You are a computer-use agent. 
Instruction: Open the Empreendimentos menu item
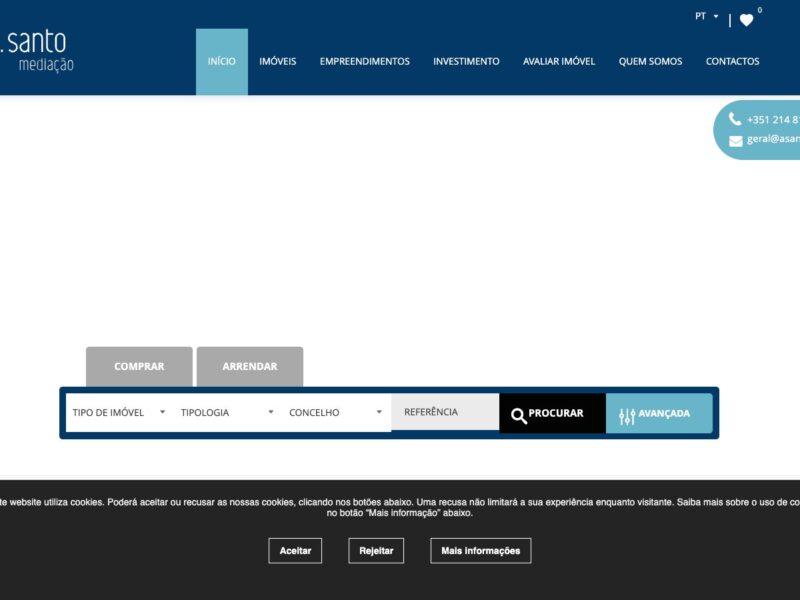click(x=365, y=62)
